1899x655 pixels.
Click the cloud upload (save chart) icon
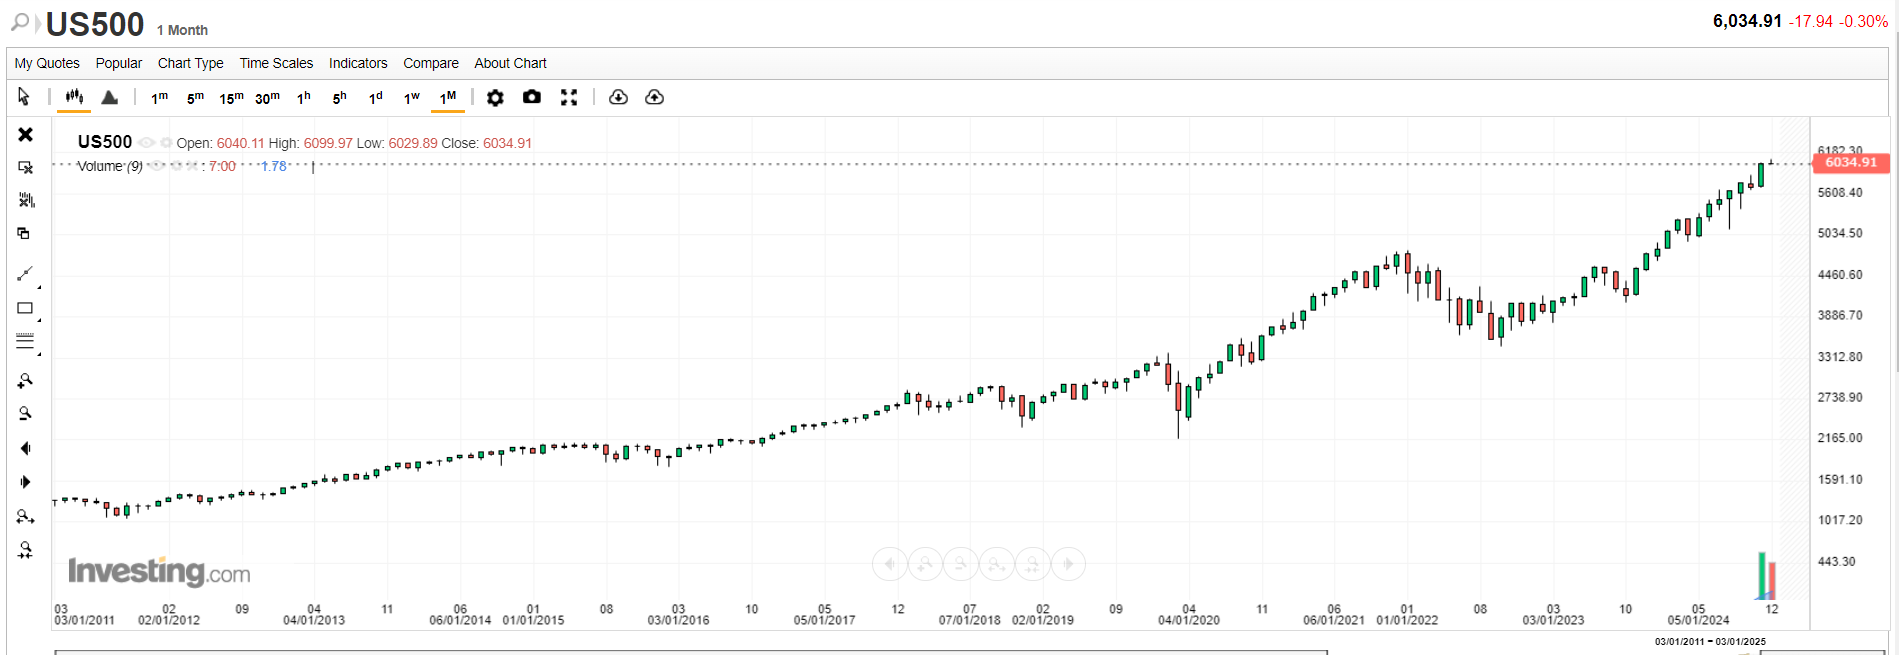pyautogui.click(x=654, y=97)
